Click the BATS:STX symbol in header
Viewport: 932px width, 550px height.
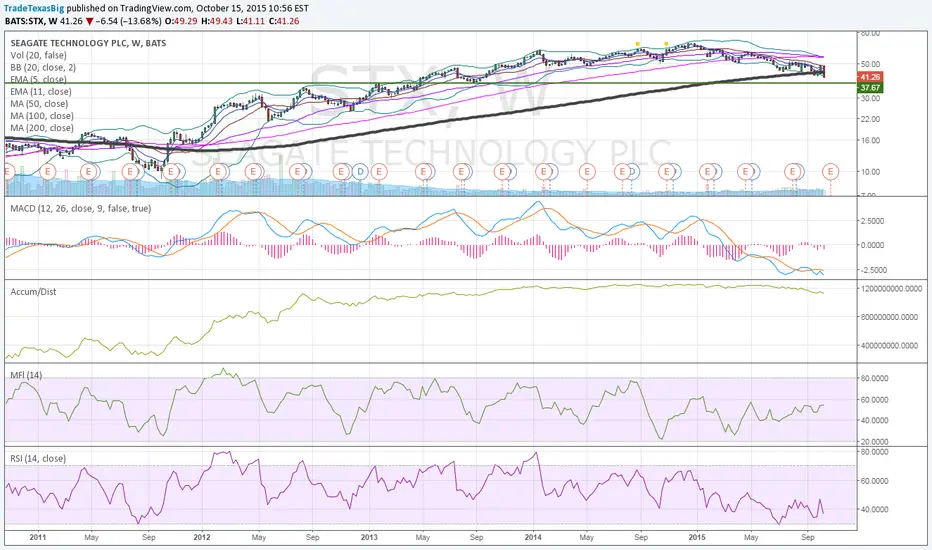click(x=25, y=21)
